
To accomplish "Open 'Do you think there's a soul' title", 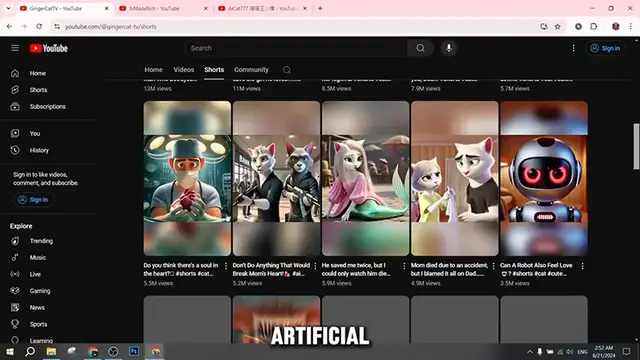I will pyautogui.click(x=181, y=269).
